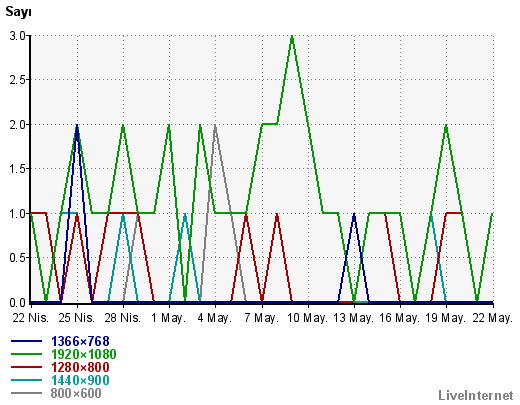The height and width of the screenshot is (405, 520).
Task: Select the 1920×1080 legend label
Action: coord(84,354)
